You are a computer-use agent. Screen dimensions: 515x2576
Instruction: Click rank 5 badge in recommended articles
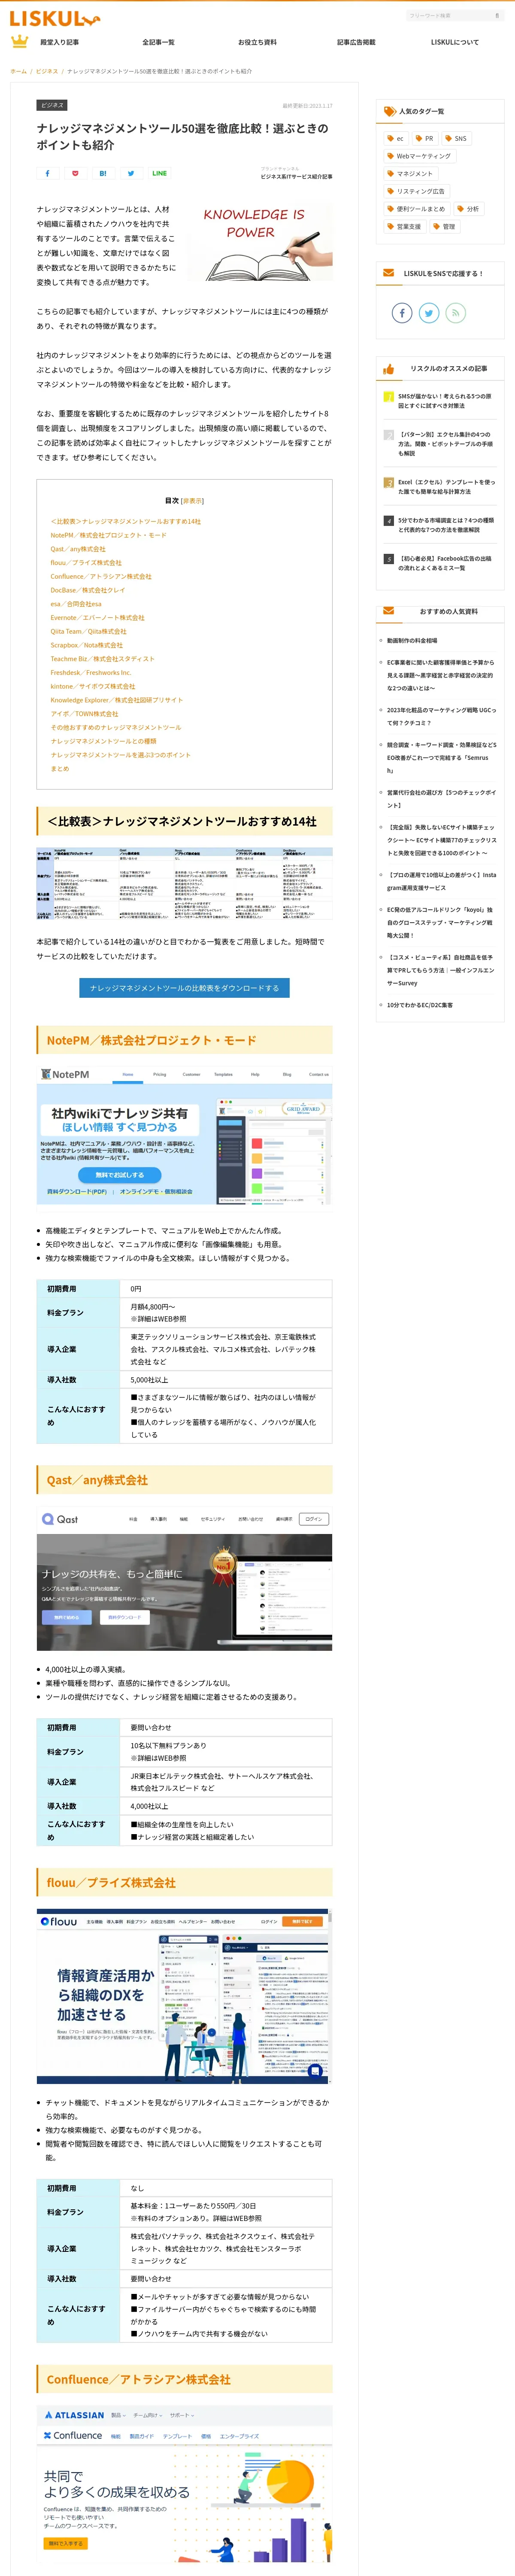[x=389, y=559]
